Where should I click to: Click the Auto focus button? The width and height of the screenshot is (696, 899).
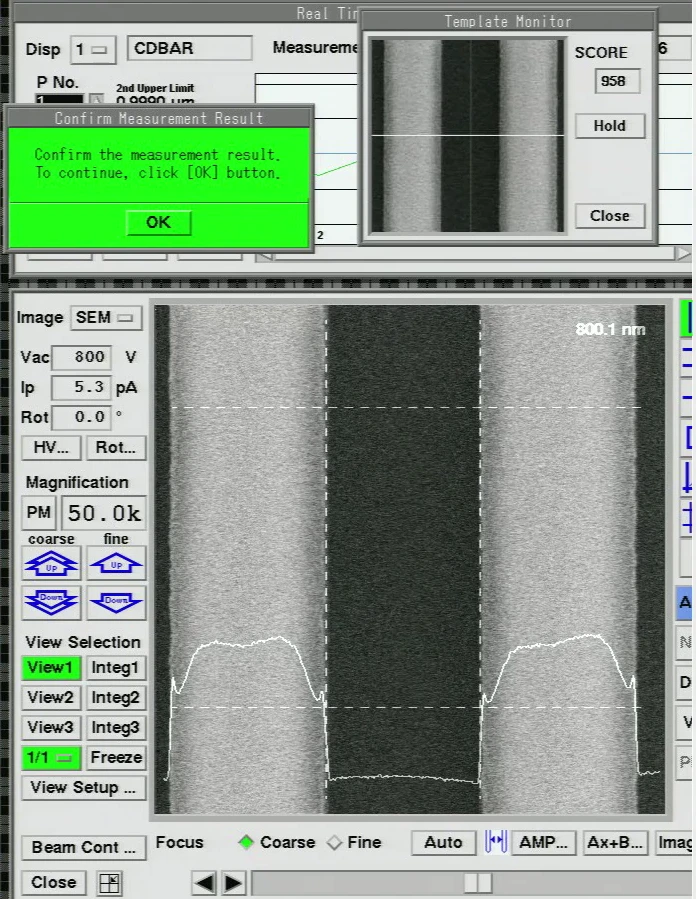pyautogui.click(x=443, y=842)
